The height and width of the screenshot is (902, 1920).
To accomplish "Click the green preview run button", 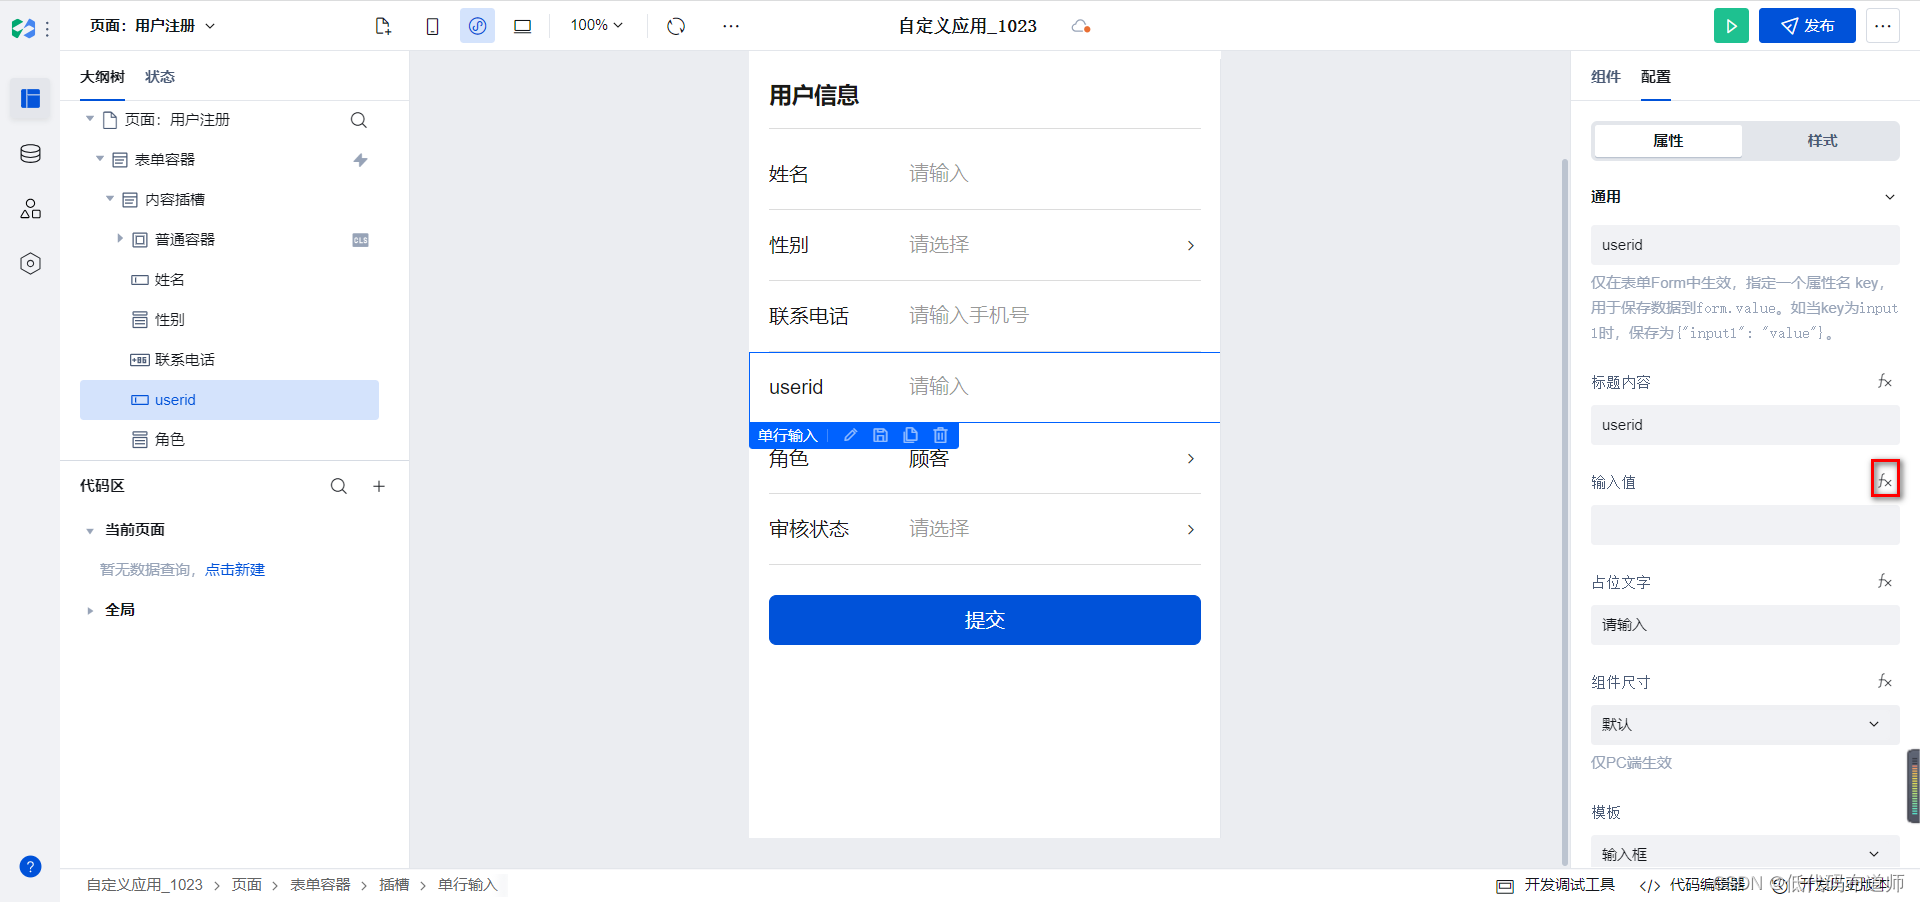I will point(1731,26).
